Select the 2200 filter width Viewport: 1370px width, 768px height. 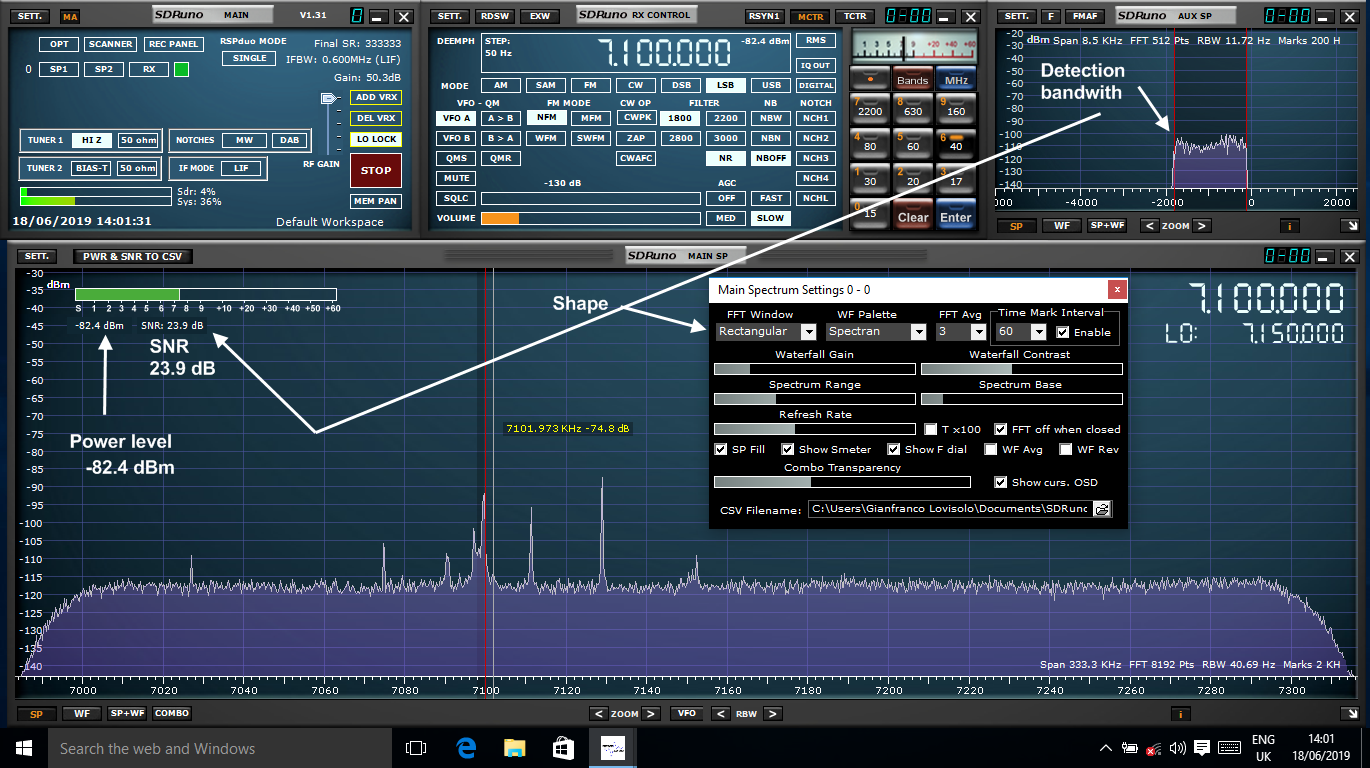(x=726, y=118)
